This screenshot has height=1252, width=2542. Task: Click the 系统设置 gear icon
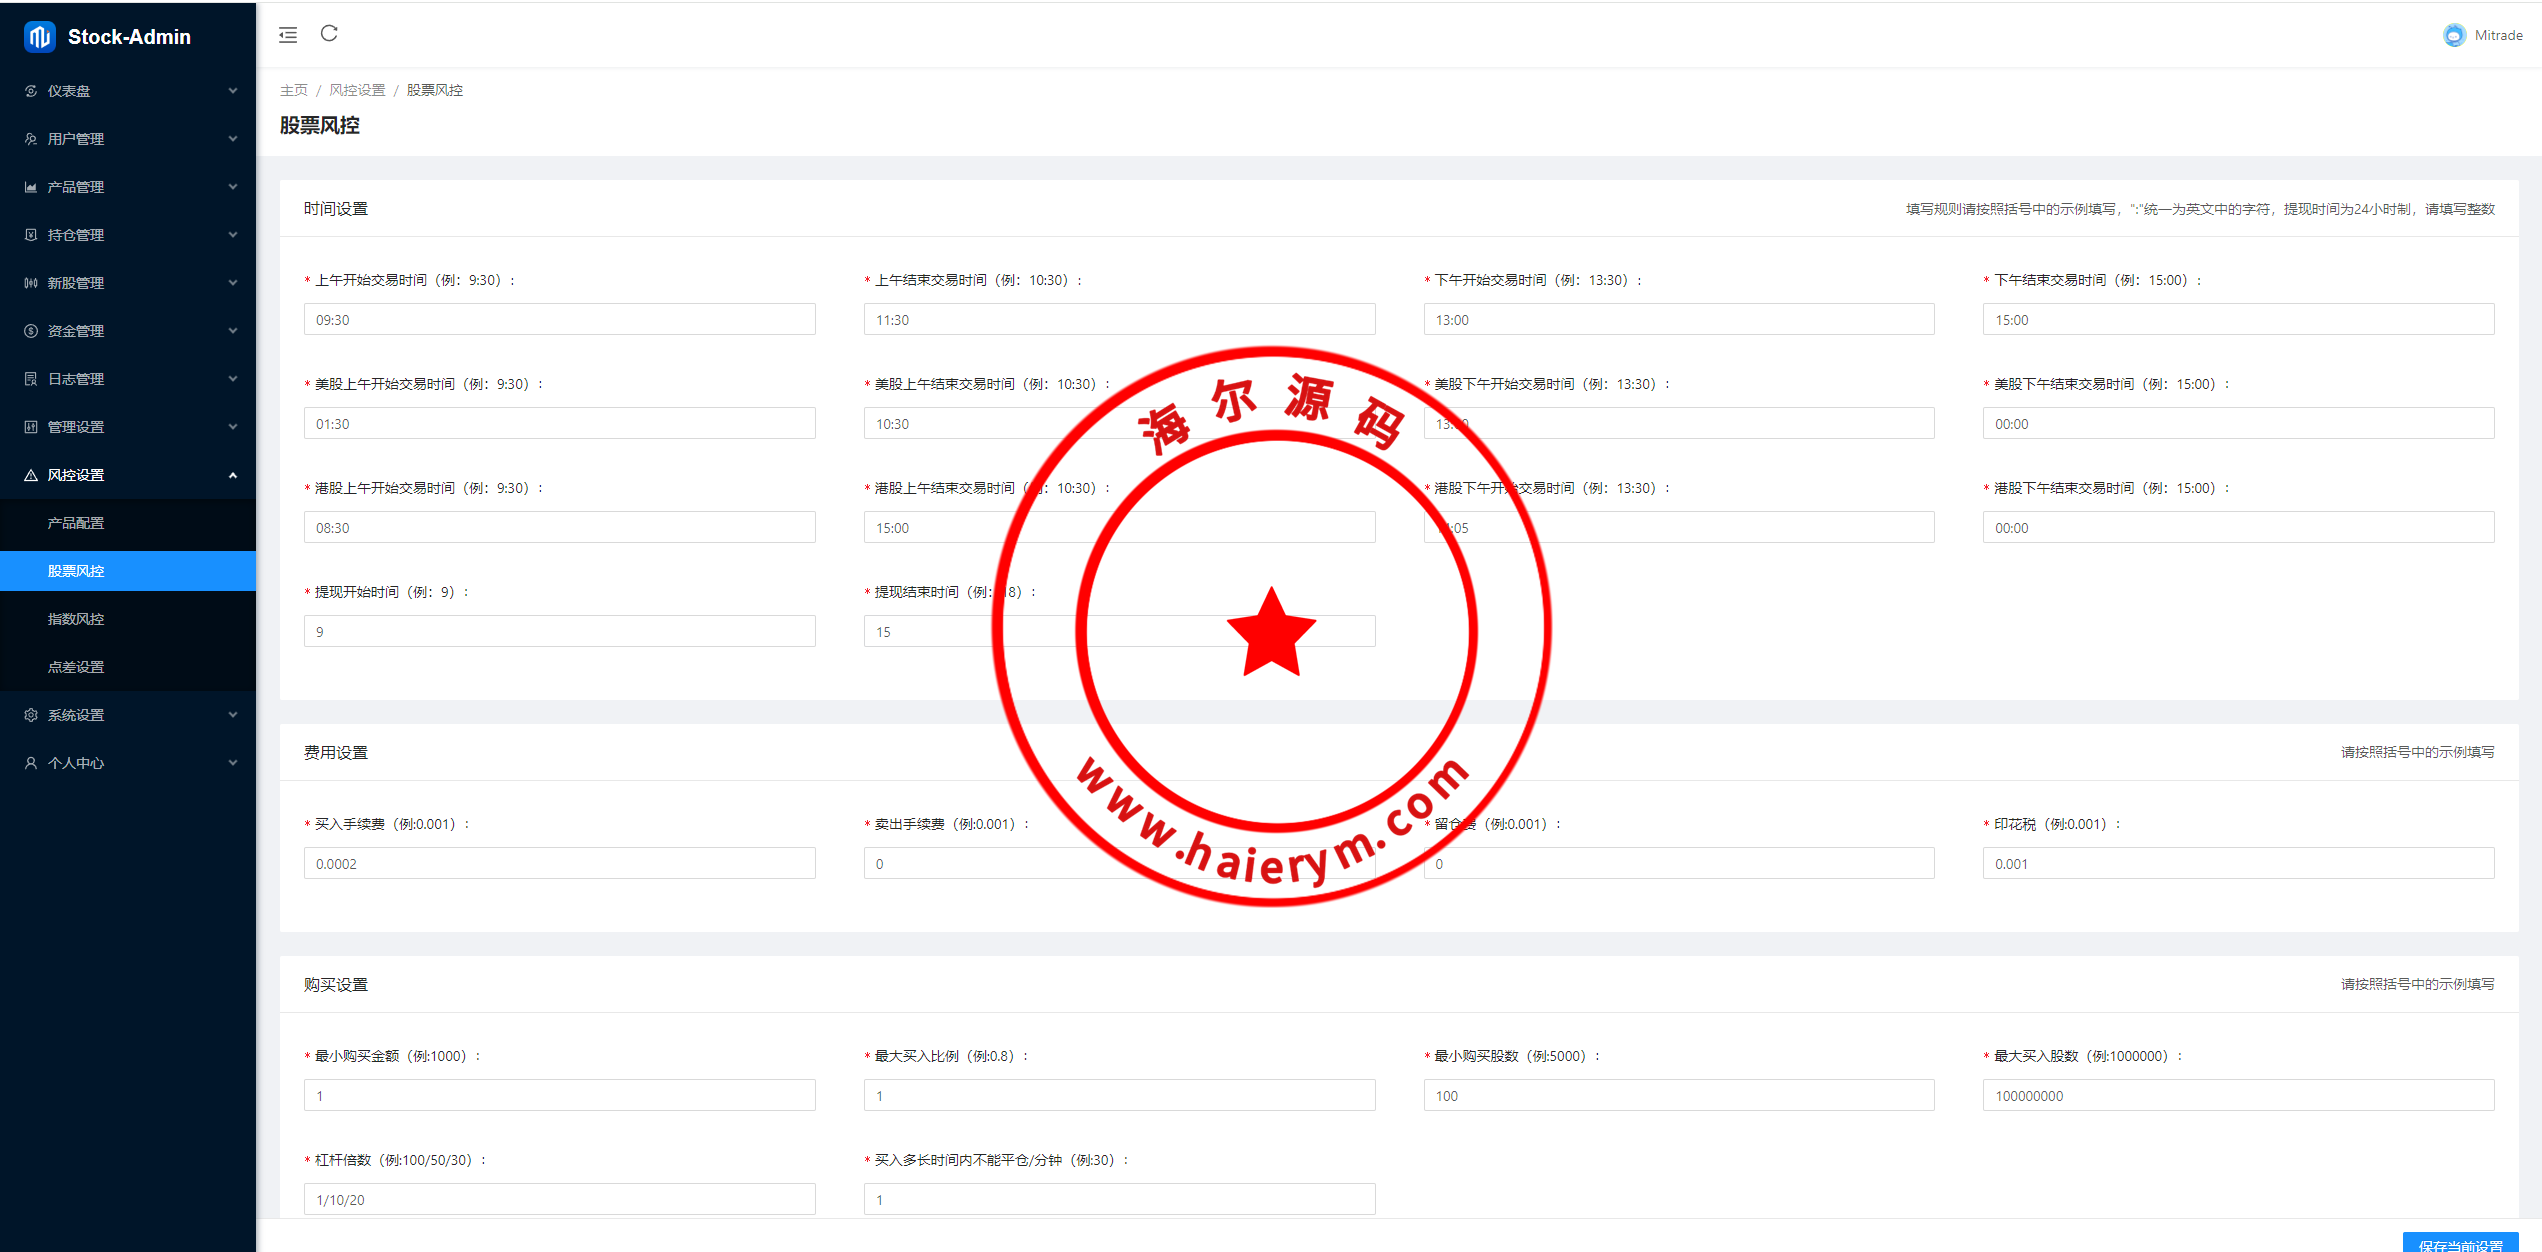31,715
